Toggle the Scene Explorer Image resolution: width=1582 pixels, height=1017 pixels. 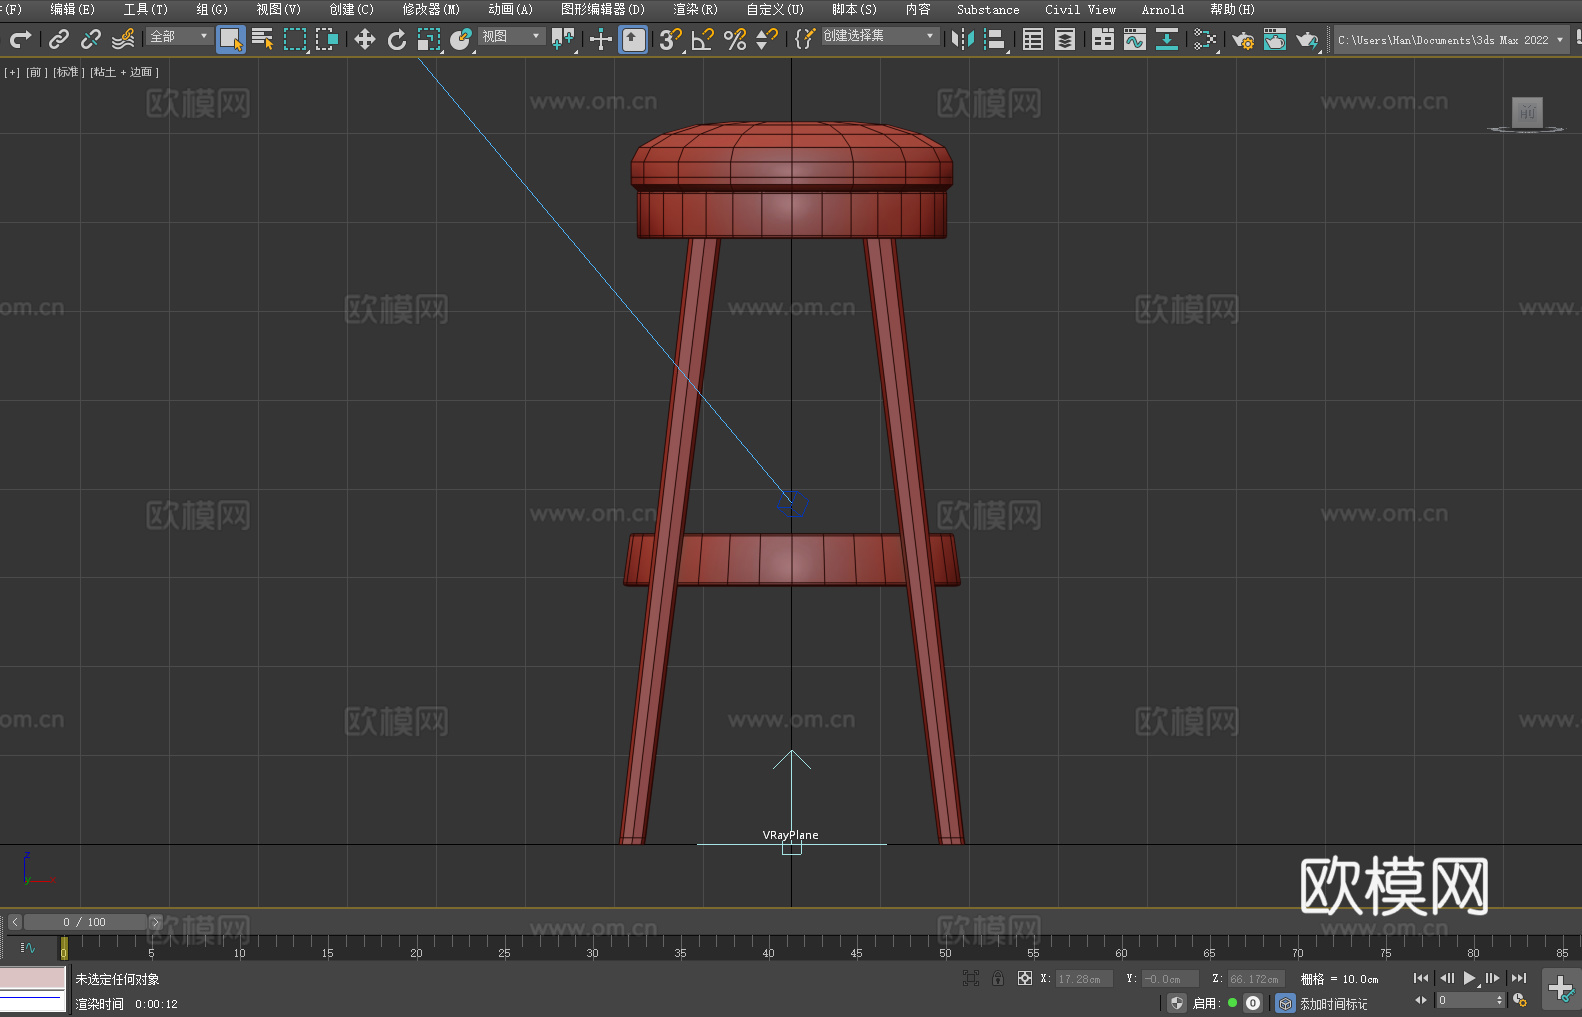pos(1033,39)
